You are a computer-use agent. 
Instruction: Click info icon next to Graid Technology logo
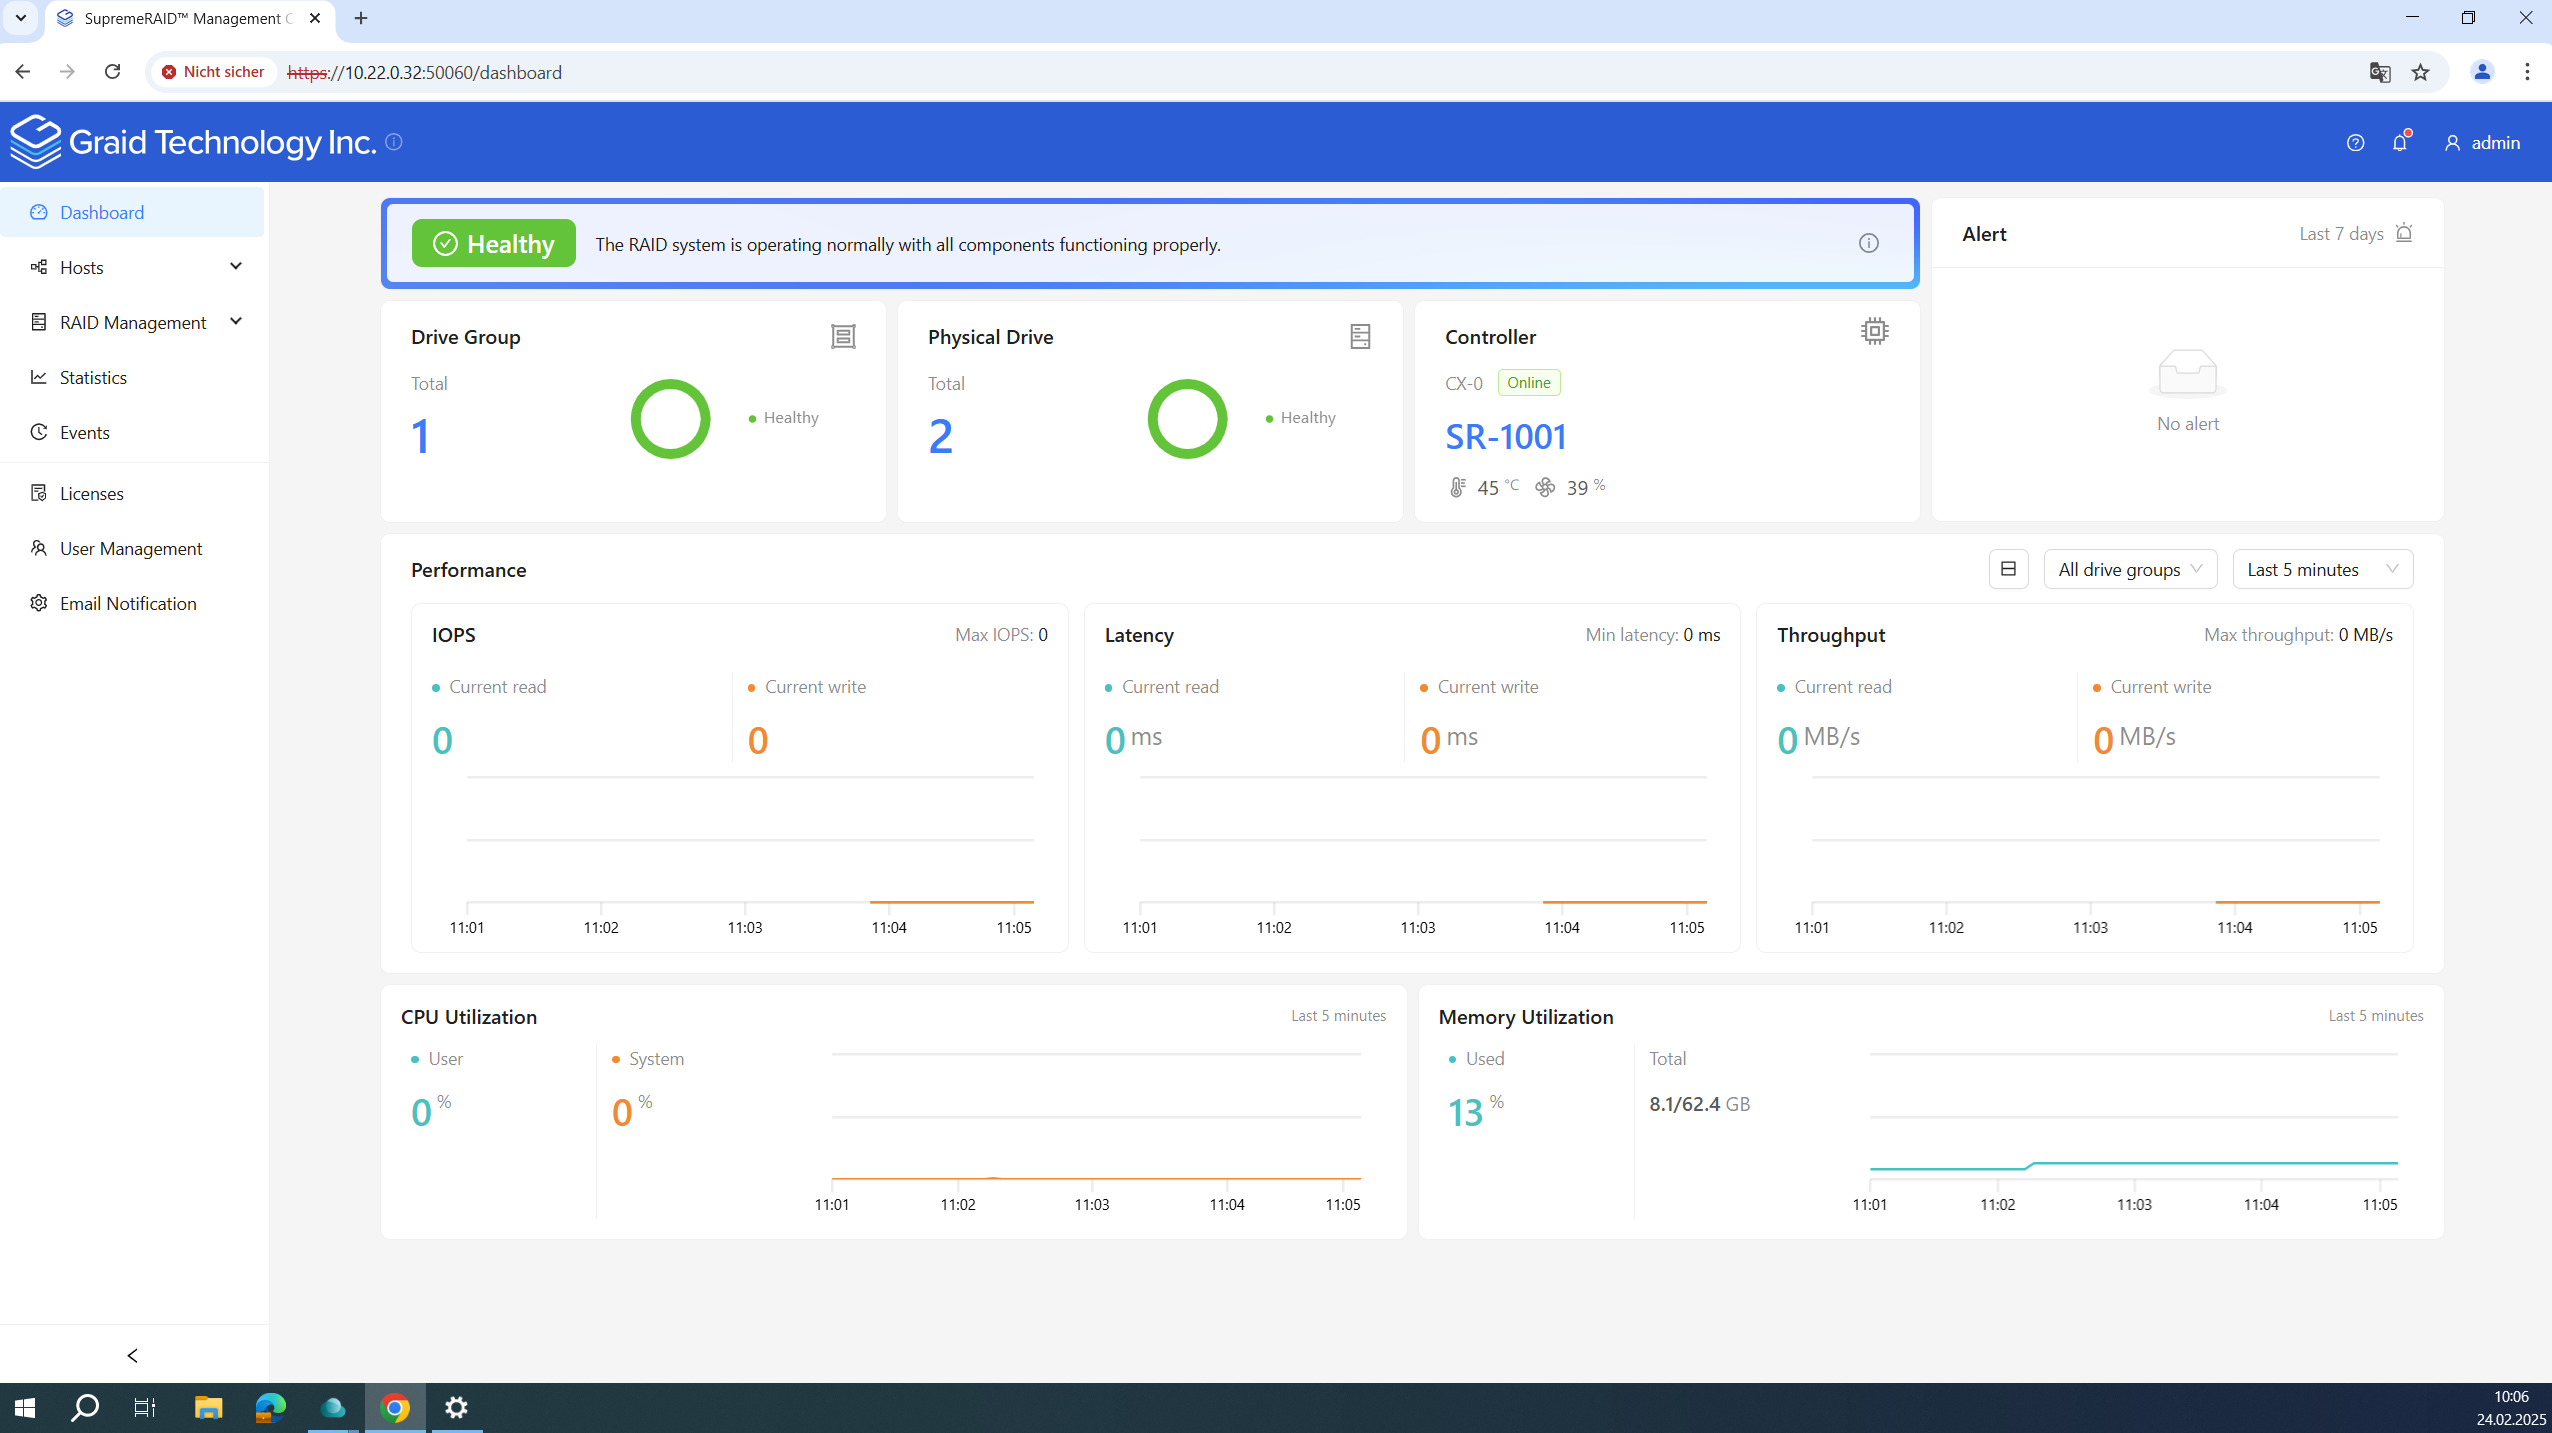coord(394,142)
